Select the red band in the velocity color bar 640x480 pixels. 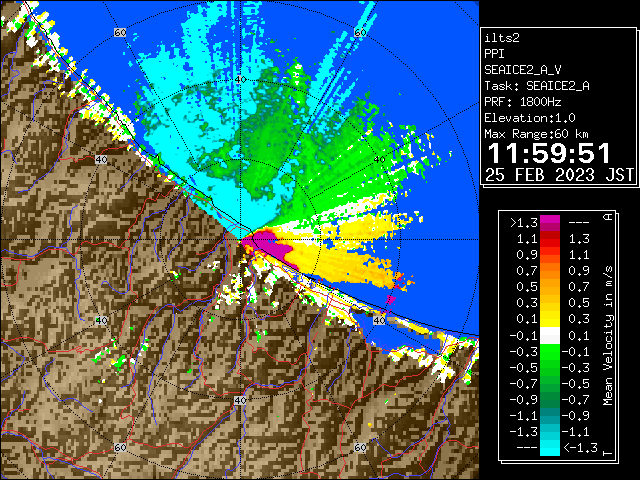coord(550,239)
